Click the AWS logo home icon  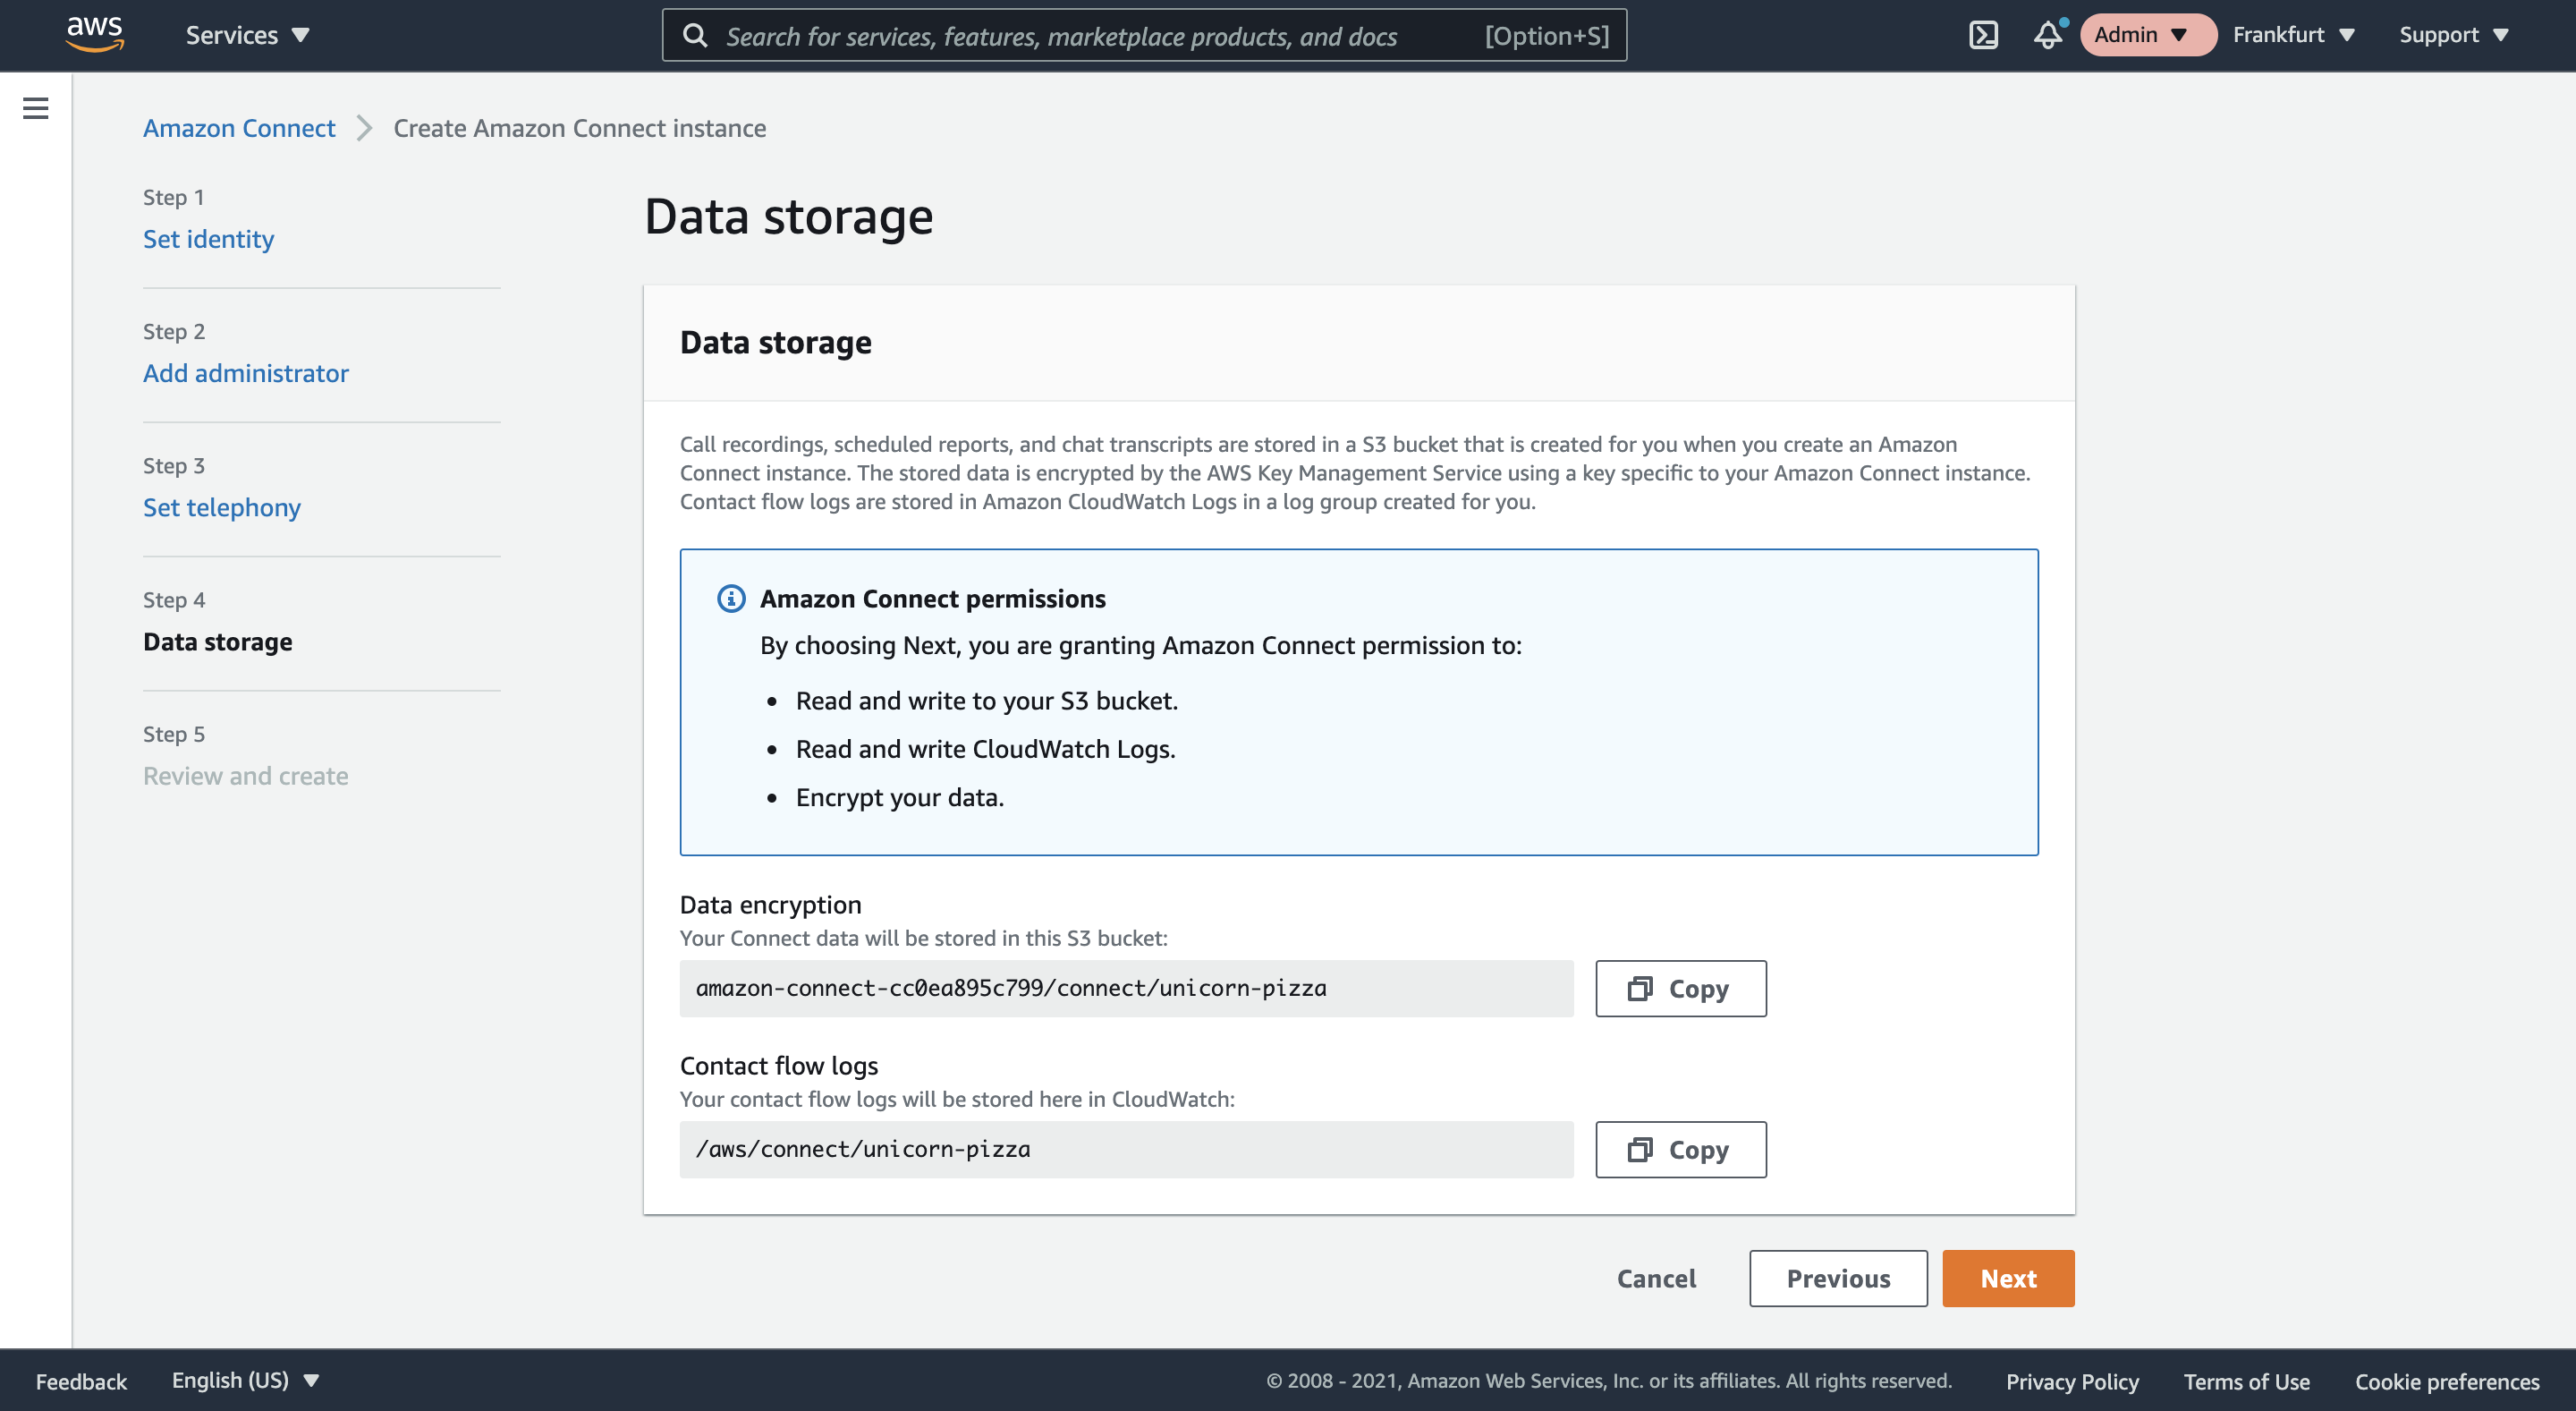pyautogui.click(x=95, y=34)
